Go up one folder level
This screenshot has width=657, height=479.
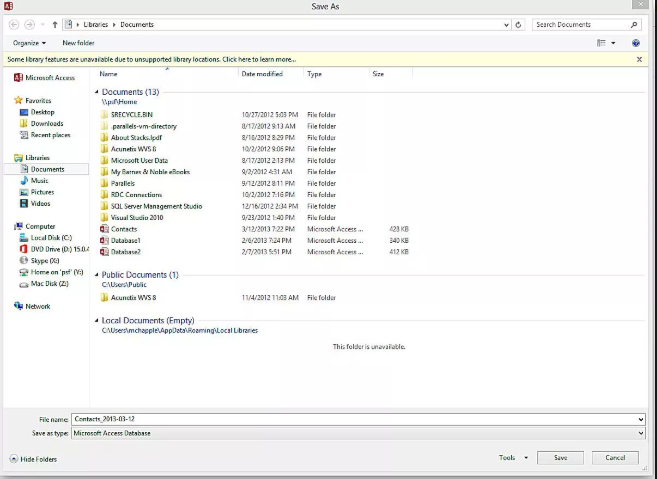(55, 25)
